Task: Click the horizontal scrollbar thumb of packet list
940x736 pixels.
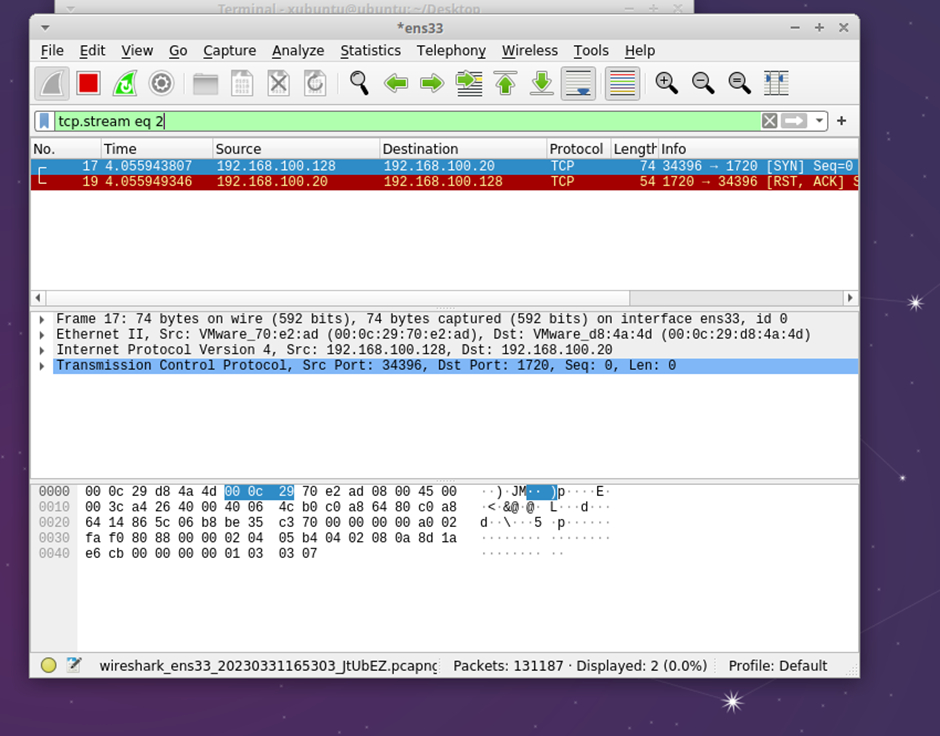Action: click(x=338, y=298)
